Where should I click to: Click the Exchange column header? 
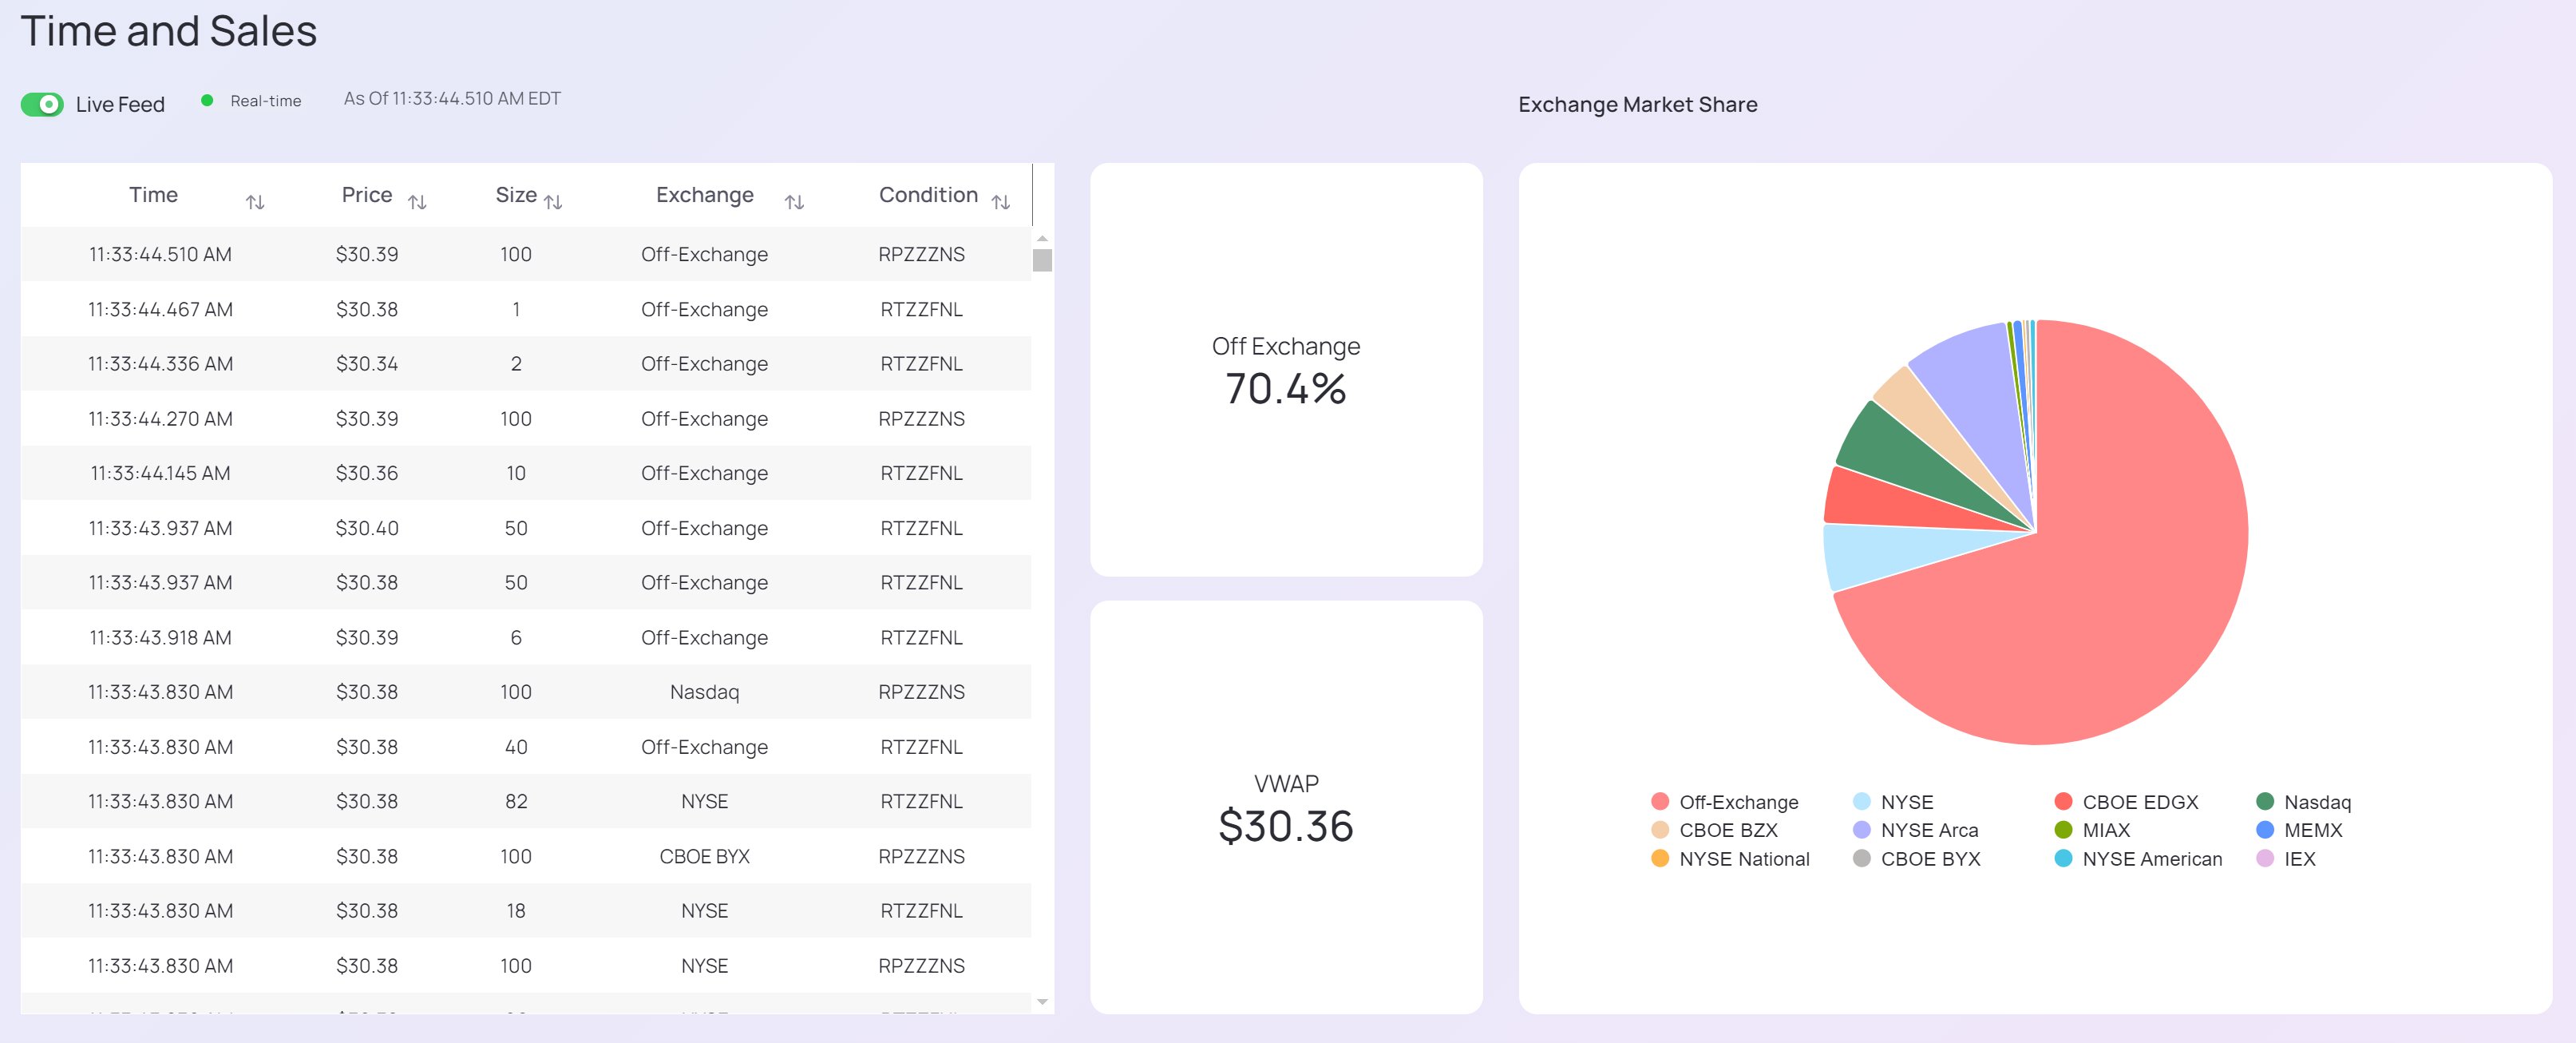[704, 195]
